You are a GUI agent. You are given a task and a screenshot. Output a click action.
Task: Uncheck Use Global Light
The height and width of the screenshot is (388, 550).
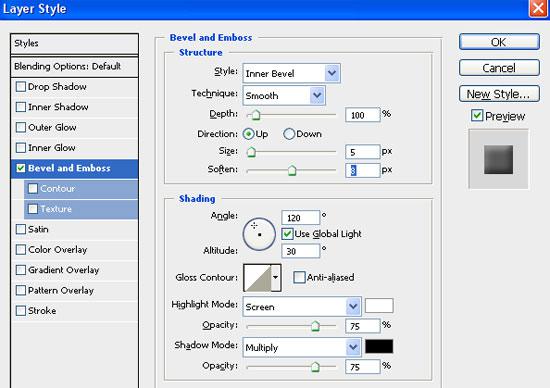pyautogui.click(x=287, y=234)
